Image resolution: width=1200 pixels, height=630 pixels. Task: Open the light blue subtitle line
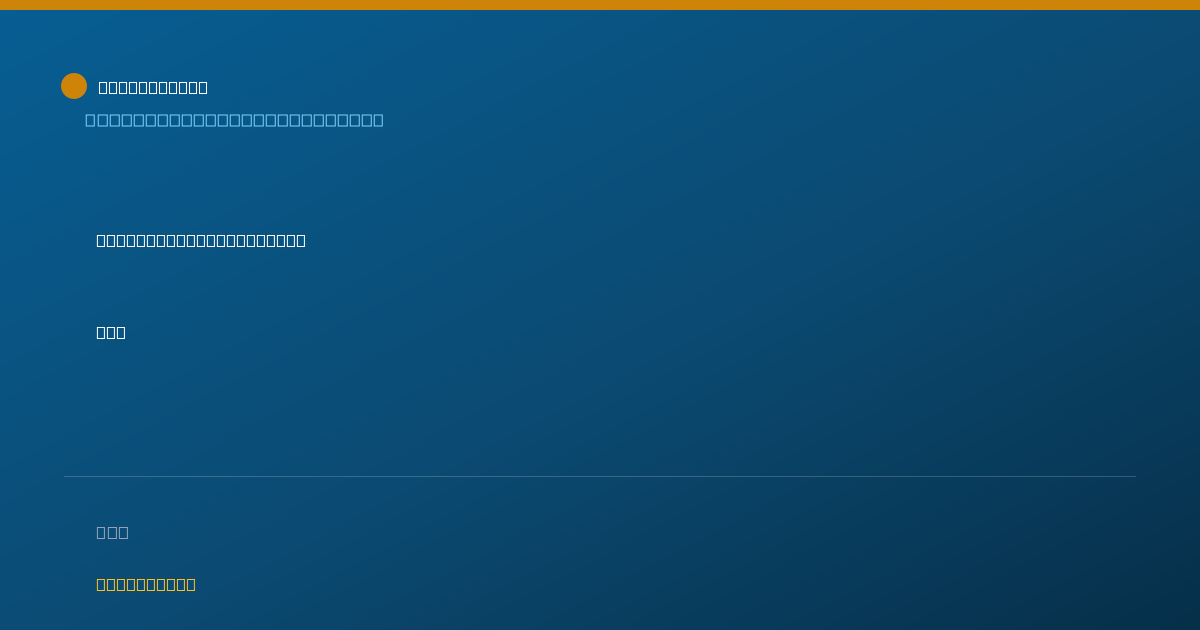[x=234, y=120]
